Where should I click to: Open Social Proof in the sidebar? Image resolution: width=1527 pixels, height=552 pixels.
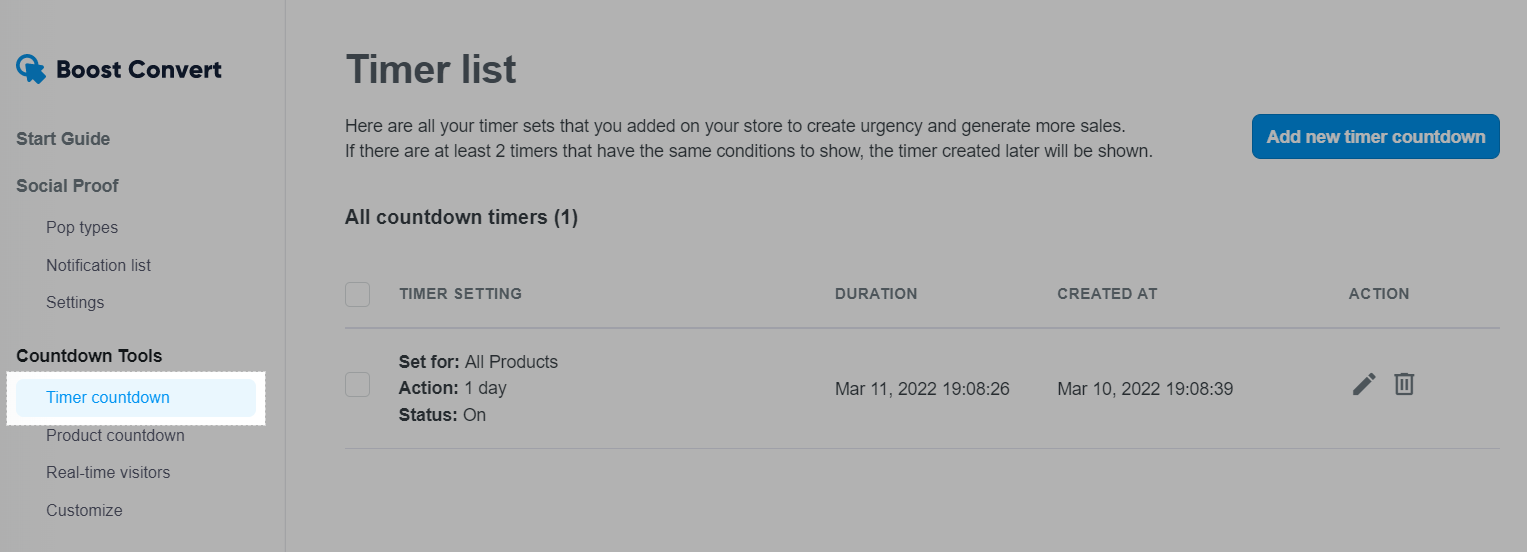click(x=67, y=186)
